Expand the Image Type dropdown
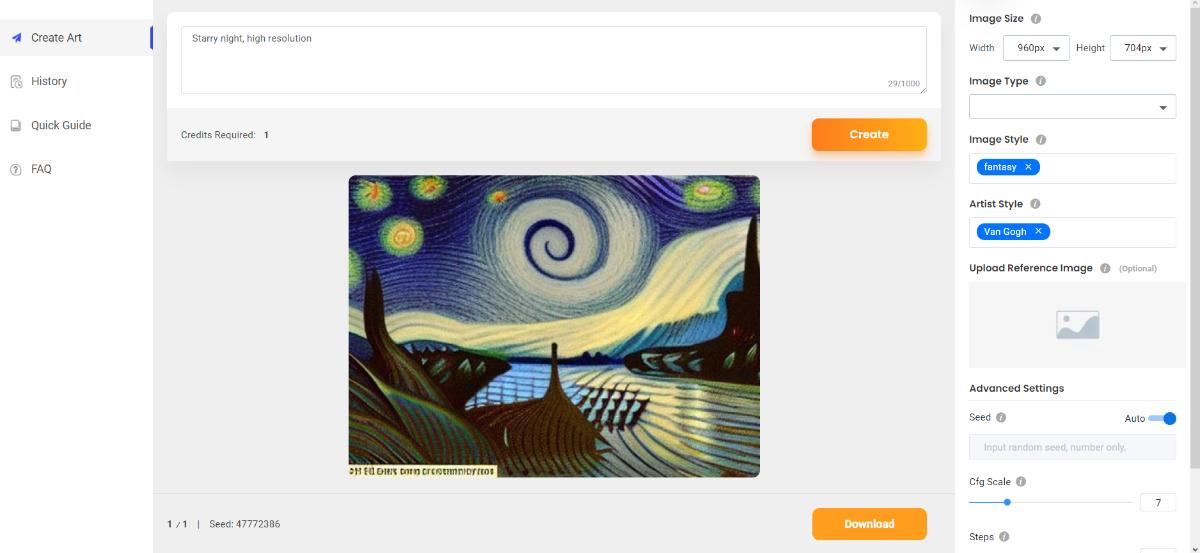The width and height of the screenshot is (1200, 553). (1072, 107)
